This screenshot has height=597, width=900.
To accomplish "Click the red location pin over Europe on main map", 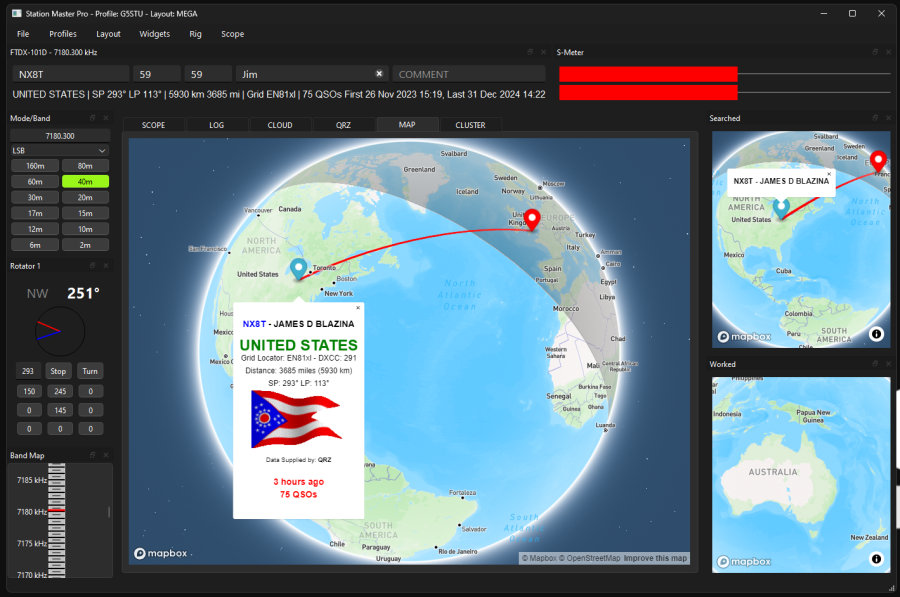I will pyautogui.click(x=533, y=220).
